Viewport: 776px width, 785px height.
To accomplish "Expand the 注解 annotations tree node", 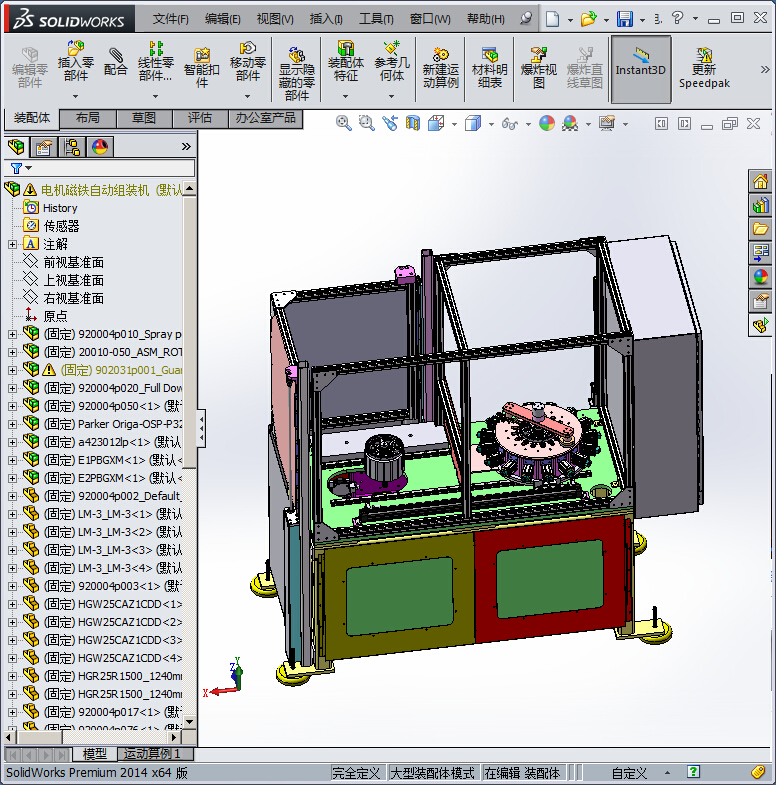I will click(13, 244).
